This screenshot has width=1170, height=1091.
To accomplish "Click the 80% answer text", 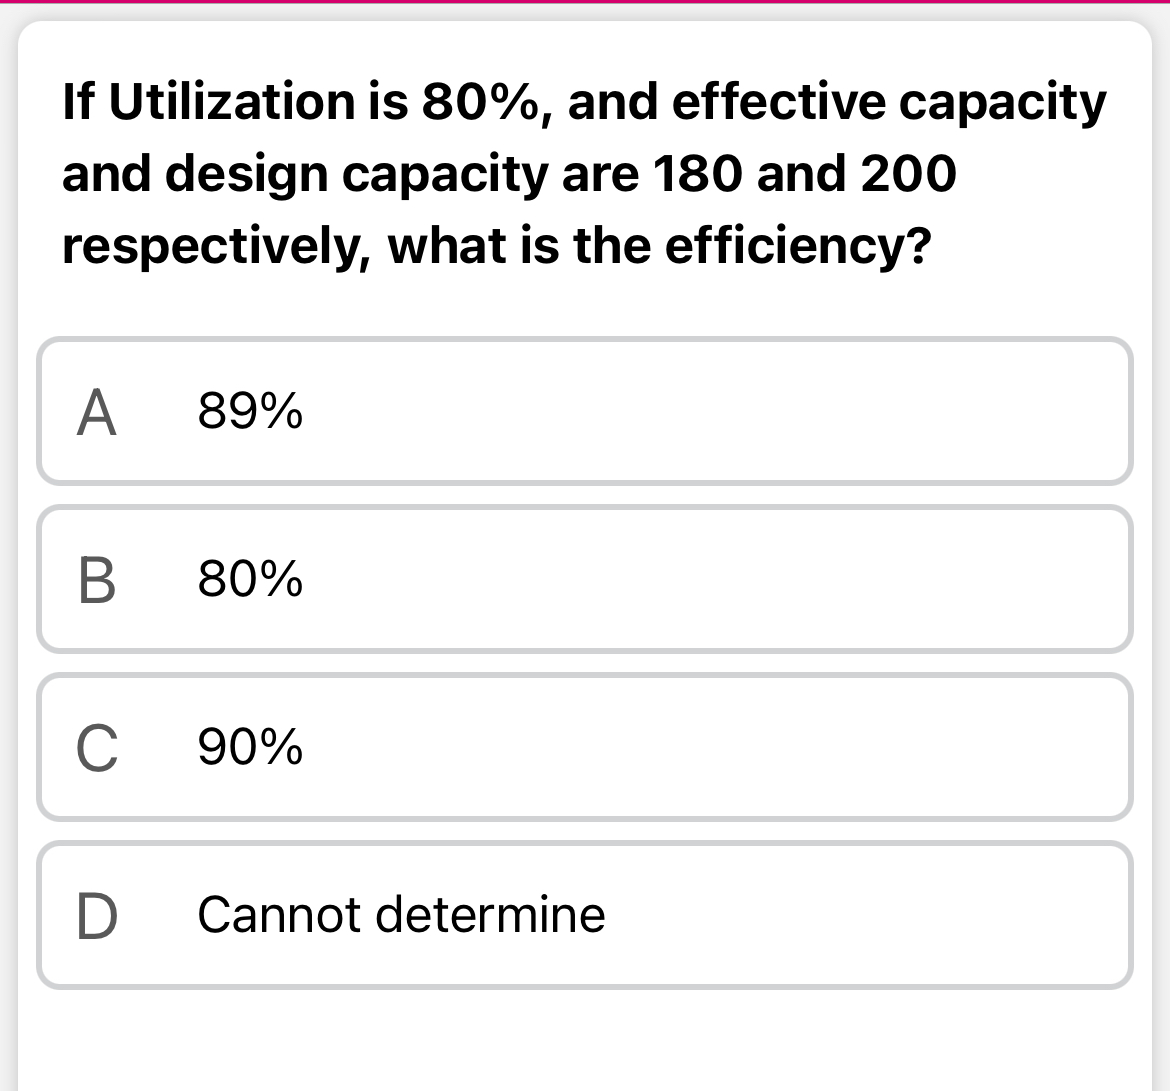I will [x=249, y=579].
